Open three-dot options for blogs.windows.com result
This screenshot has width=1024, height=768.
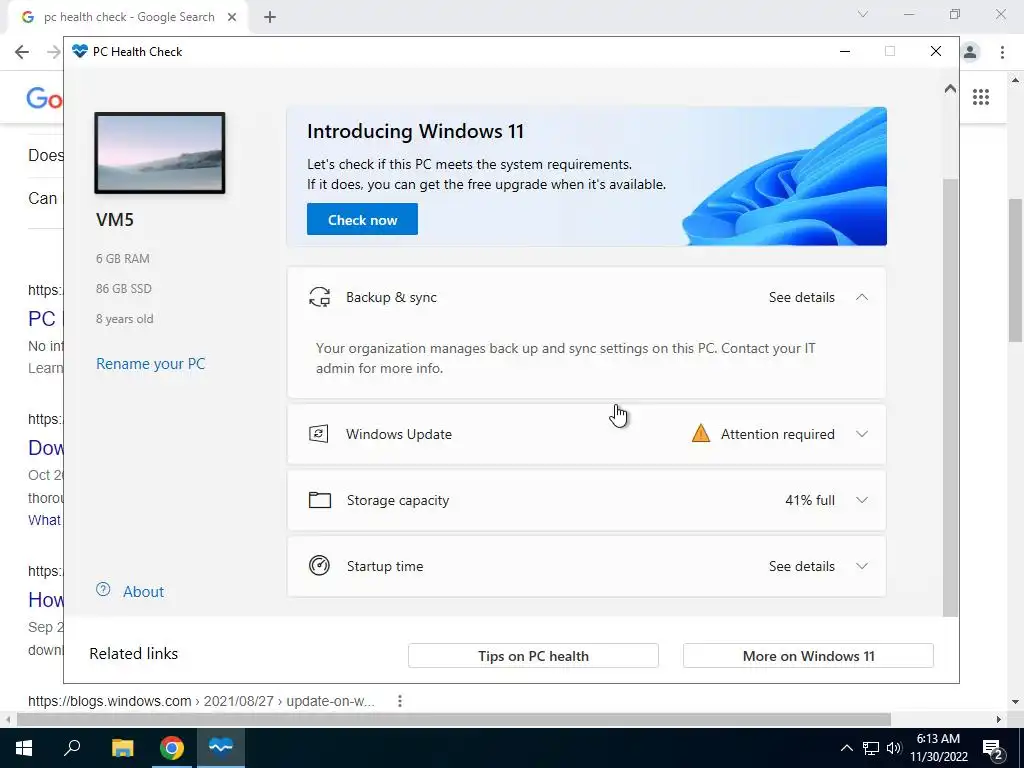[400, 701]
